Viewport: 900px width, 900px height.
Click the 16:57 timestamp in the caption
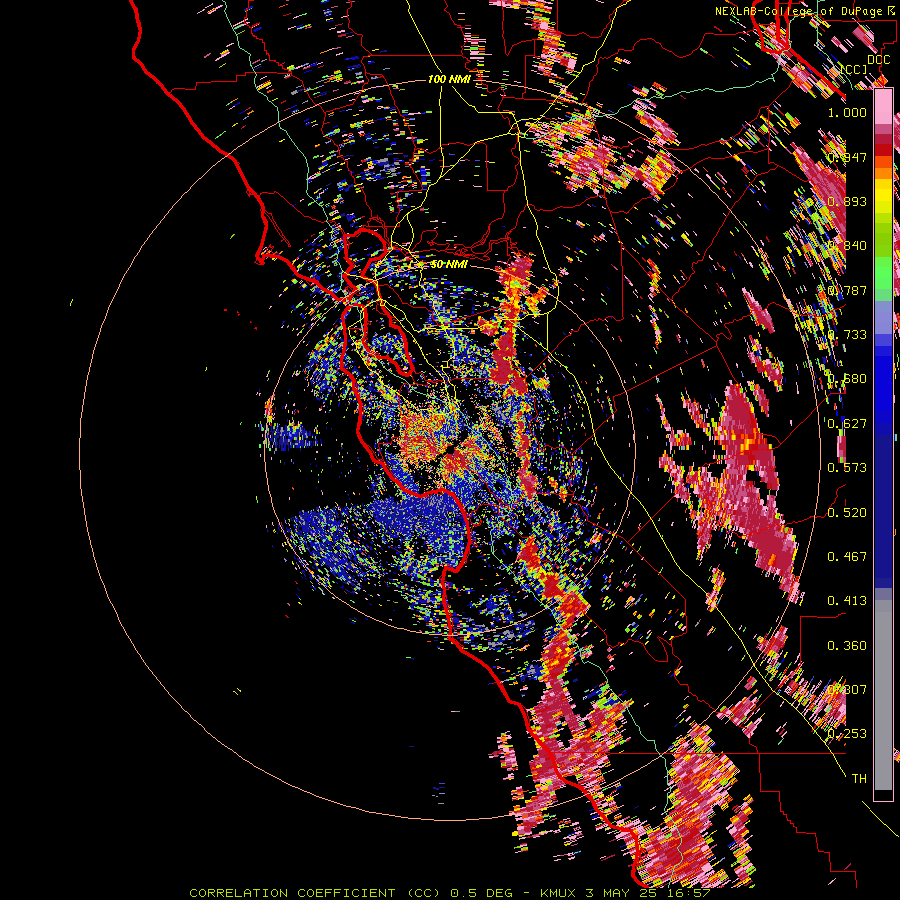(x=690, y=893)
